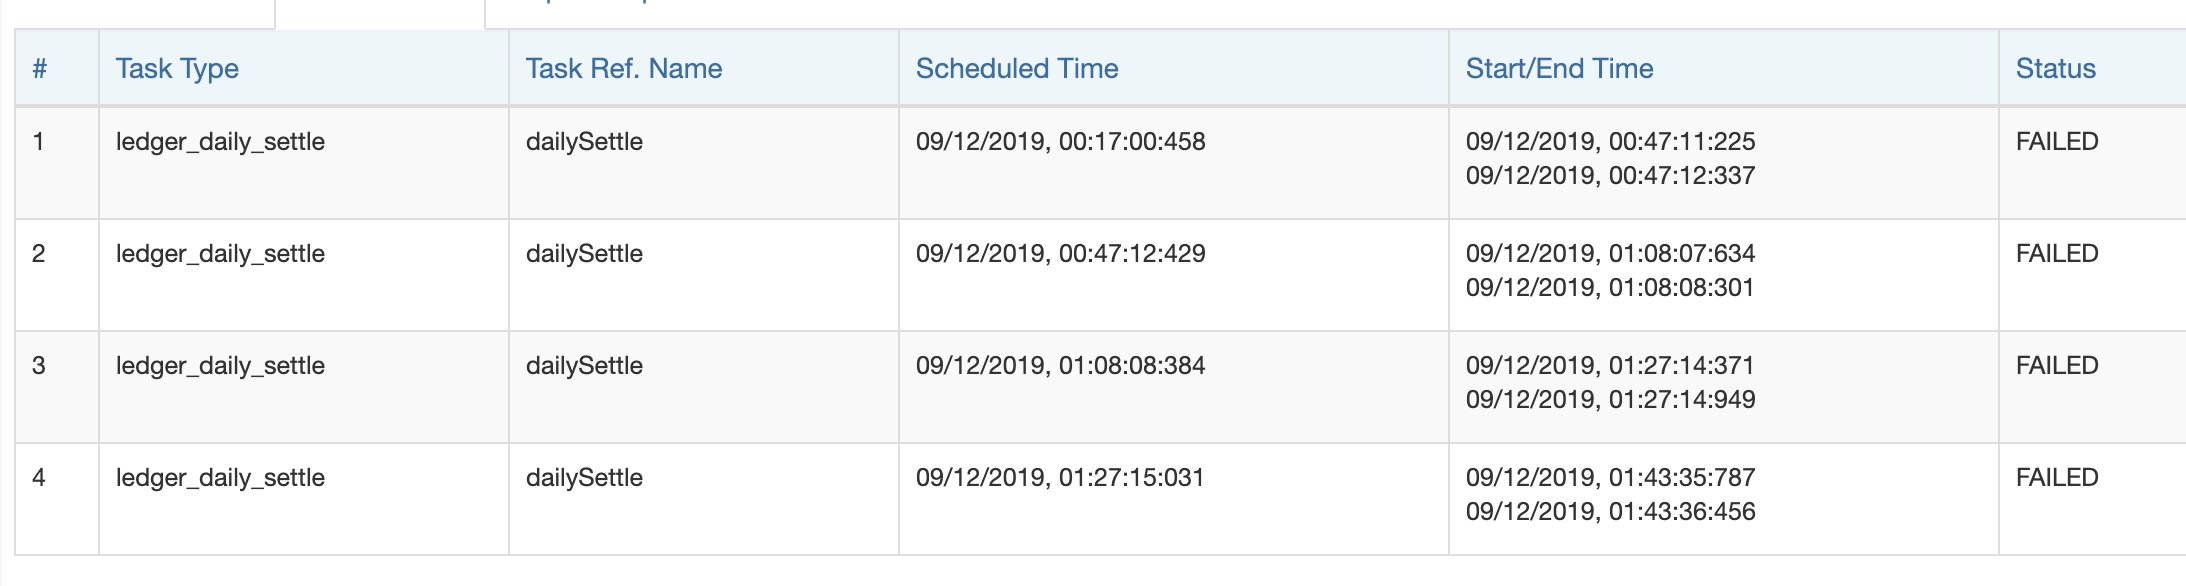
Task: Sort by Scheduled Time column header
Action: click(x=1017, y=68)
